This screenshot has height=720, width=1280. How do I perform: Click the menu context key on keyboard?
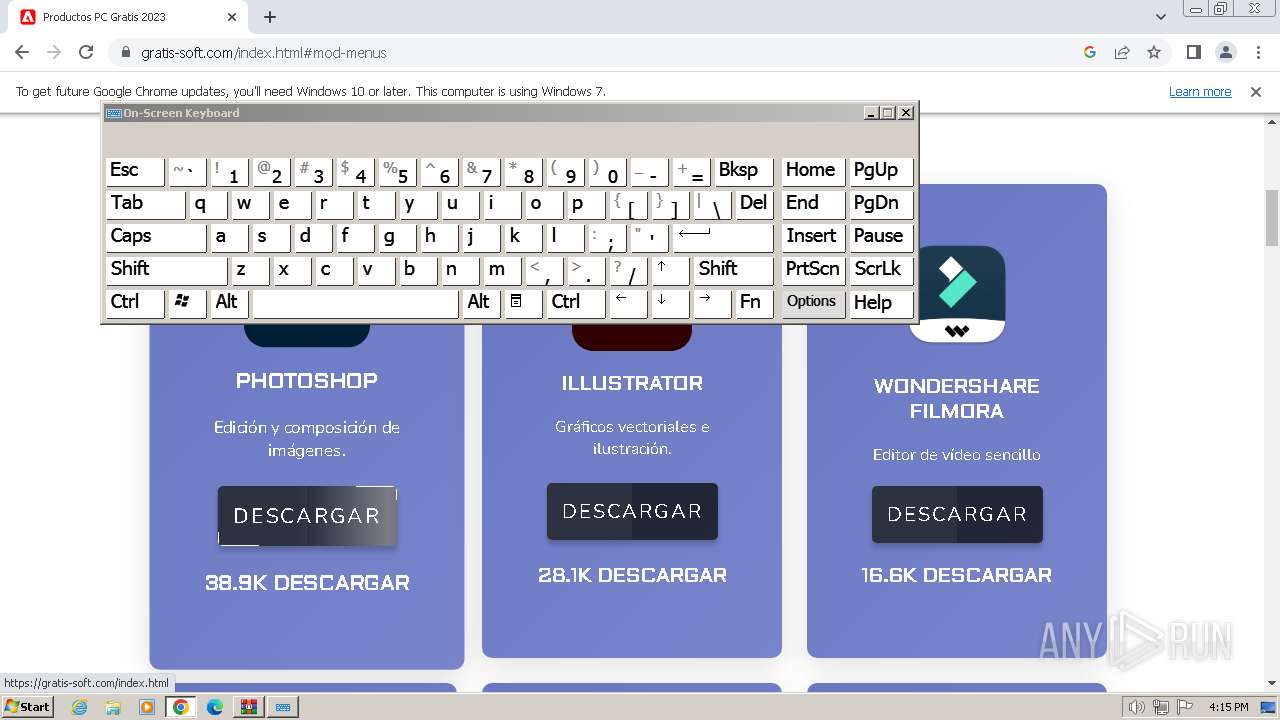point(522,303)
